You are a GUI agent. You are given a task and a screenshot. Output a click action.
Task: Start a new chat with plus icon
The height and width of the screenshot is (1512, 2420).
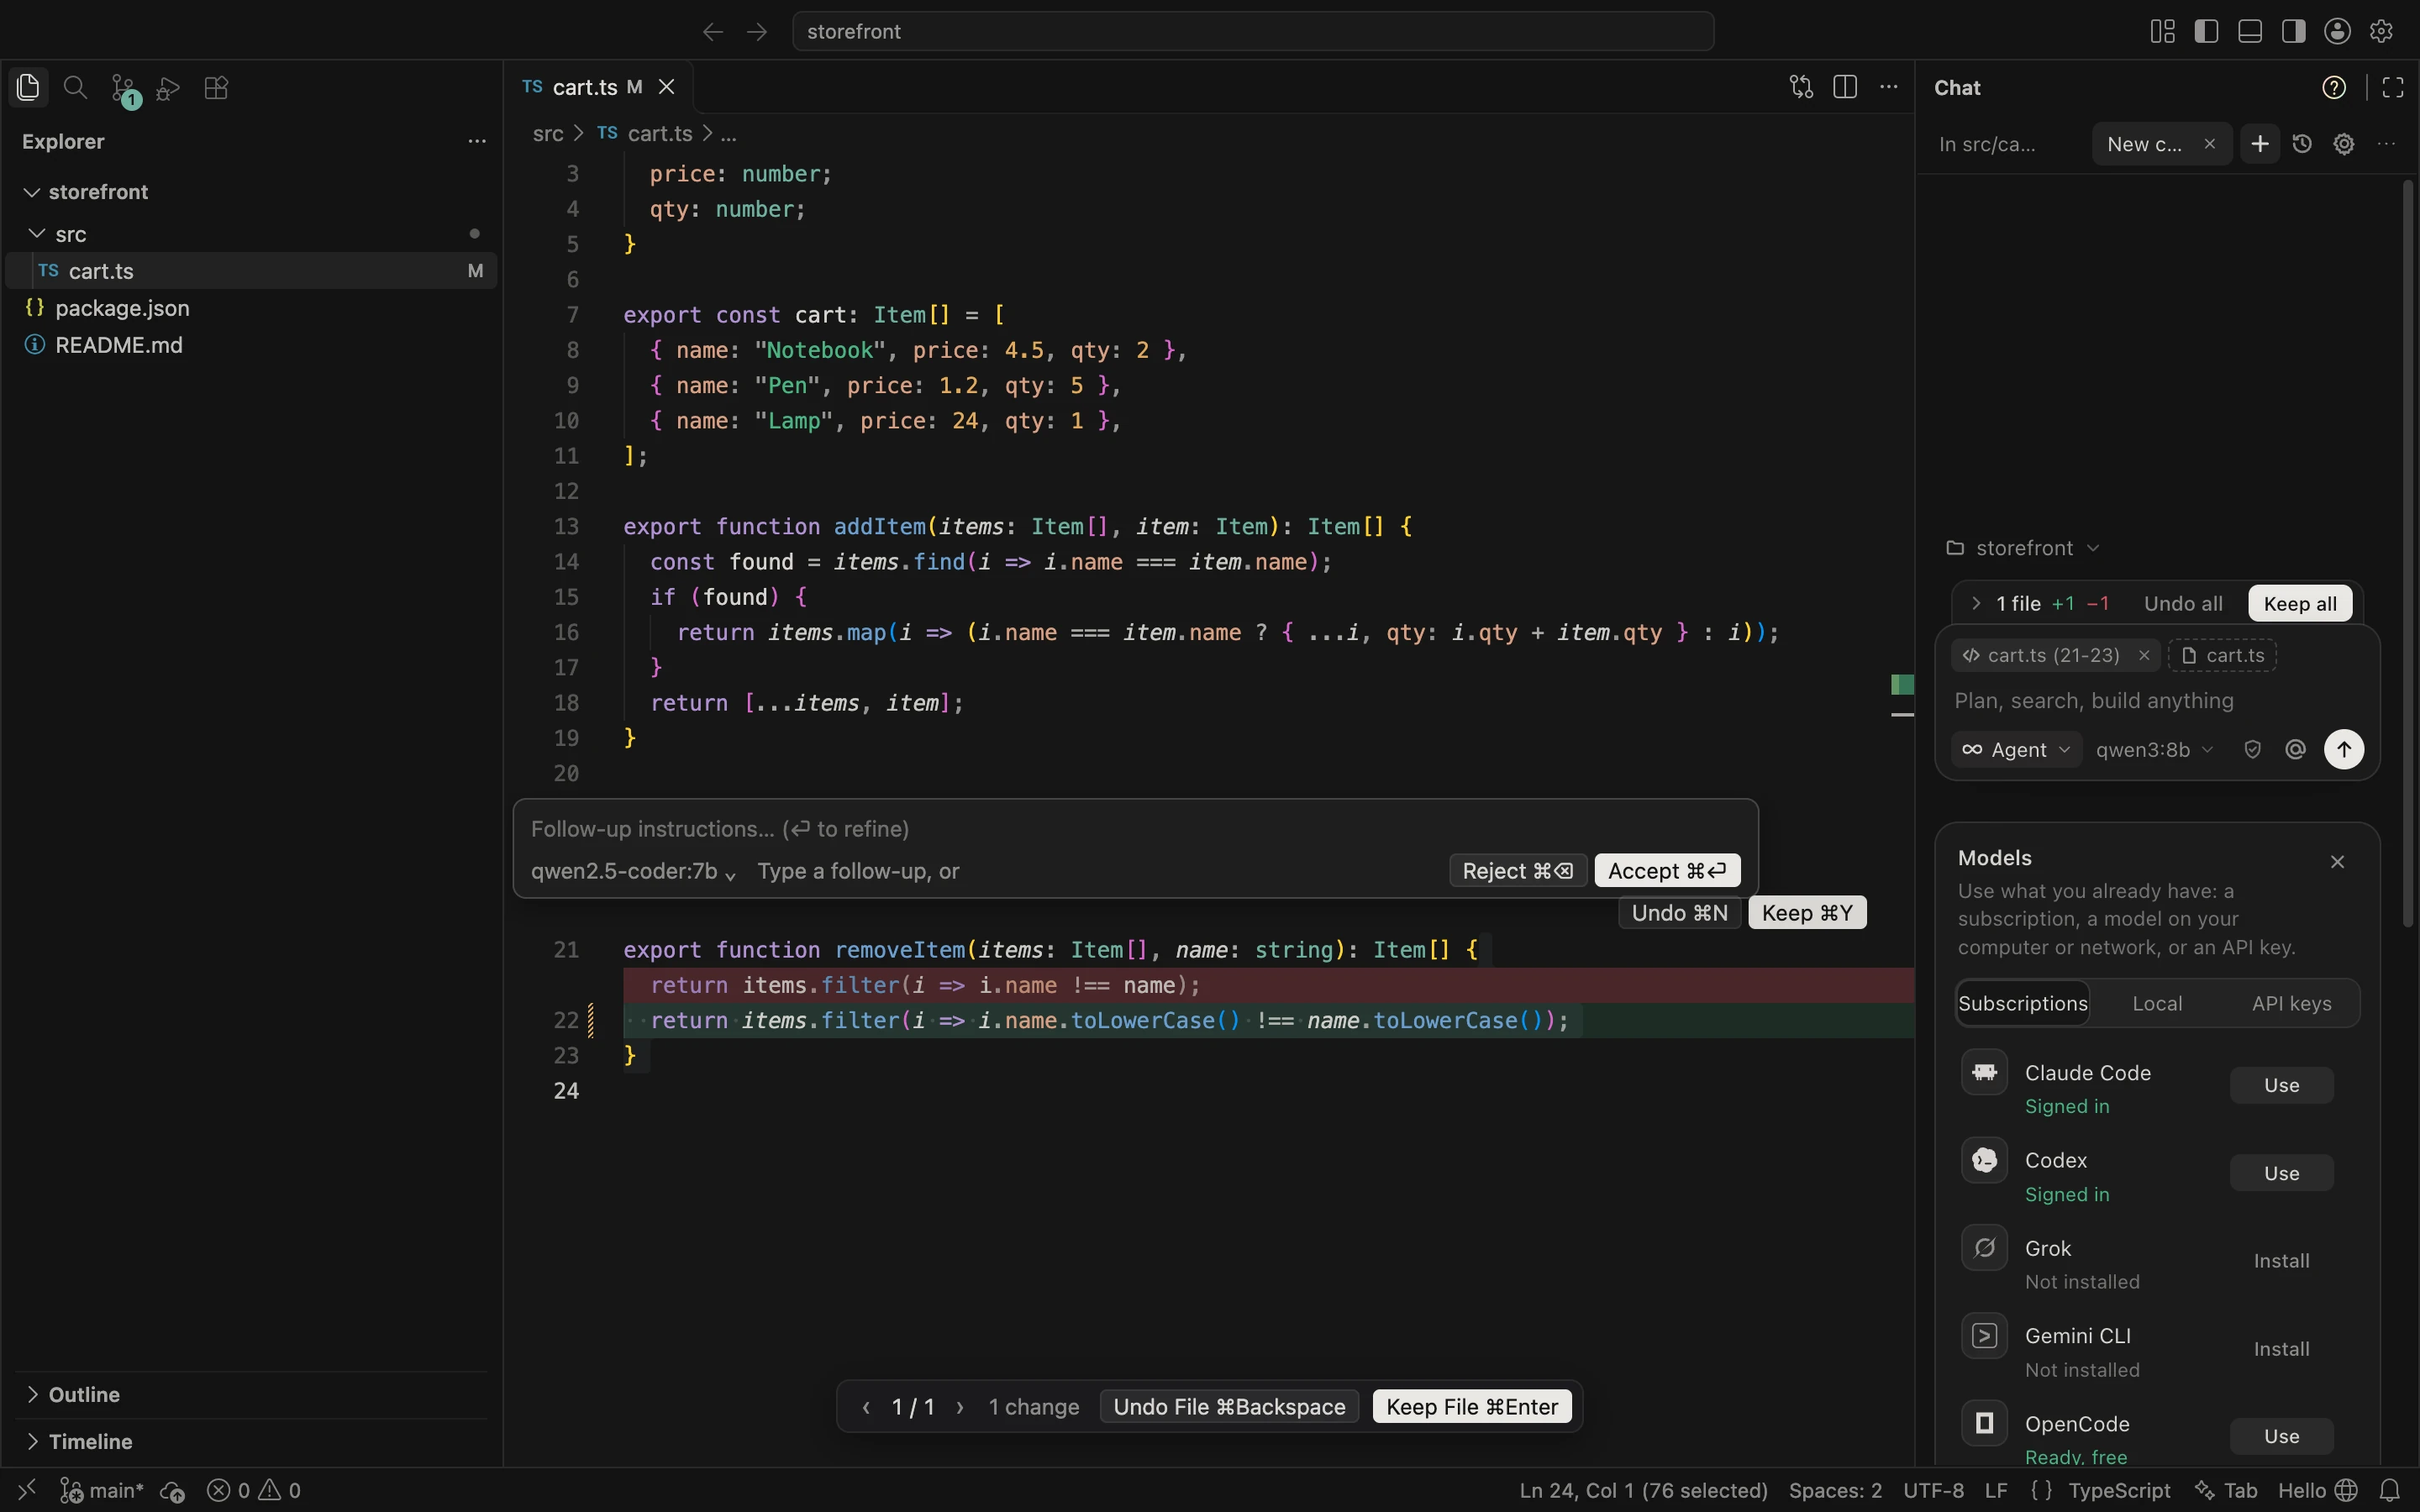2259,144
